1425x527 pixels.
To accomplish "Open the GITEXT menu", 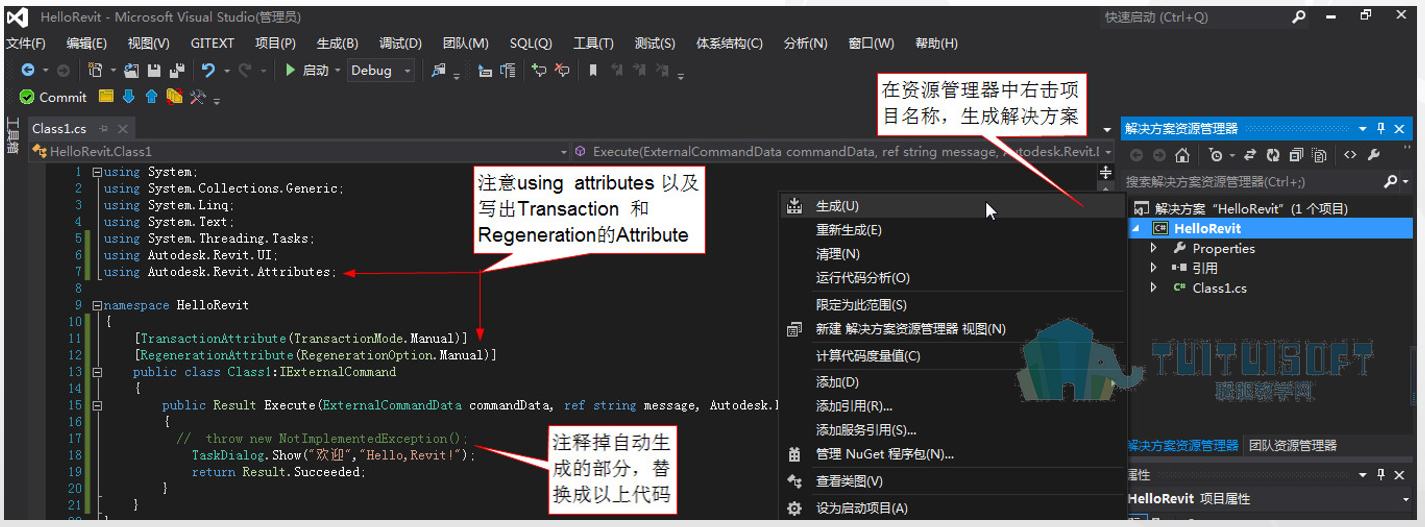I will [x=212, y=43].
